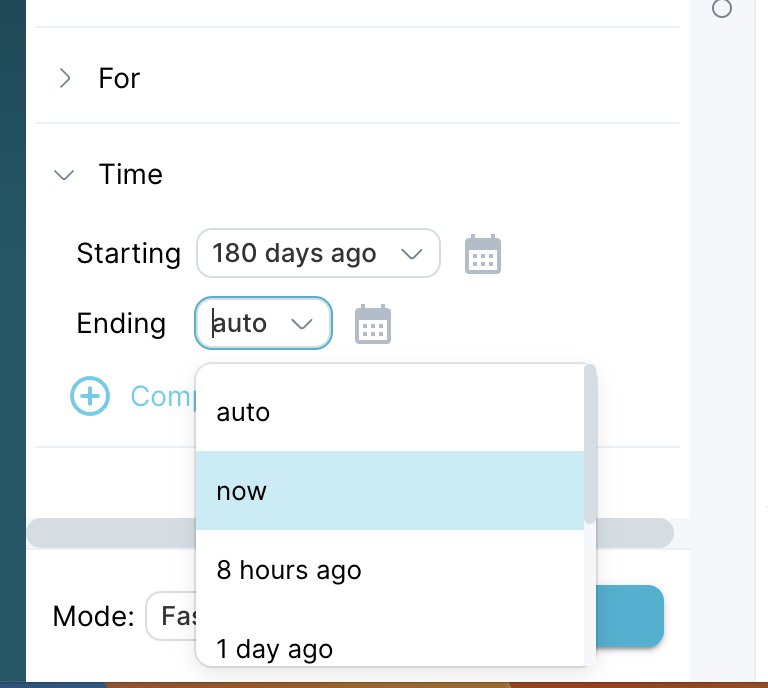Viewport: 768px width, 688px height.
Task: Click the dropdown list vertical scrollbar
Action: click(590, 444)
